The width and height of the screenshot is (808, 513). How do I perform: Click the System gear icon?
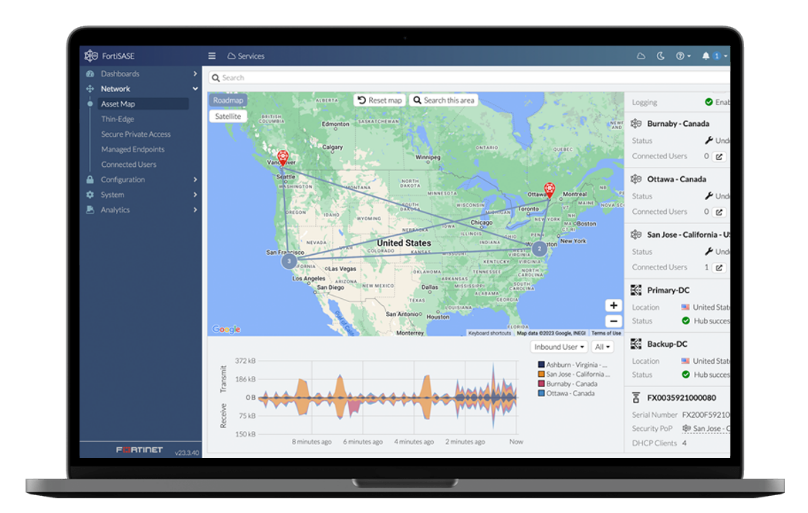[x=90, y=195]
